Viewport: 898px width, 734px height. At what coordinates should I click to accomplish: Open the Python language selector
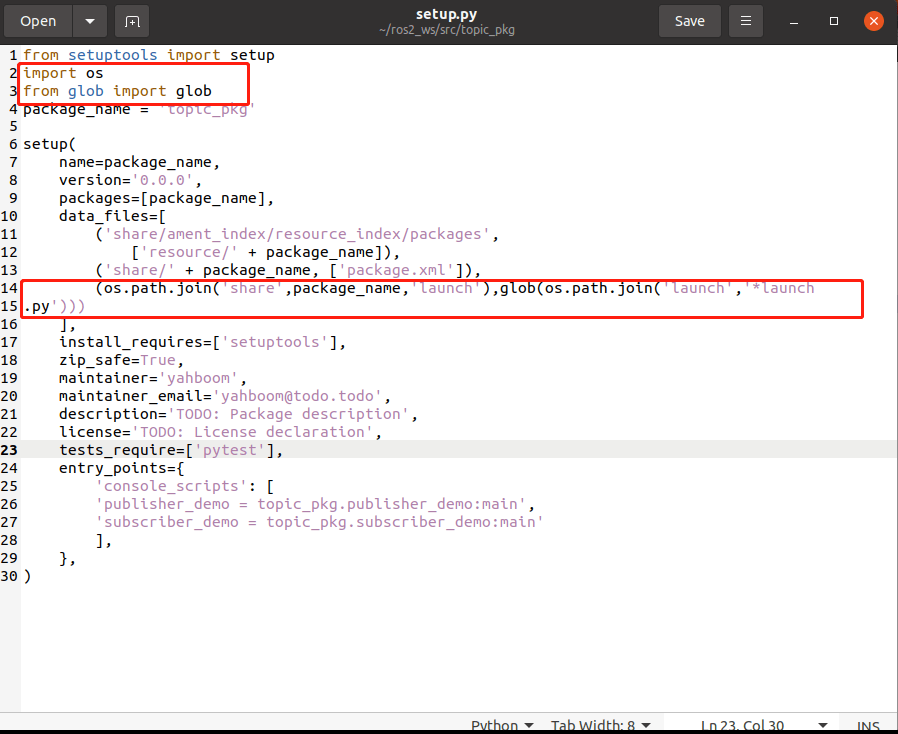click(502, 725)
